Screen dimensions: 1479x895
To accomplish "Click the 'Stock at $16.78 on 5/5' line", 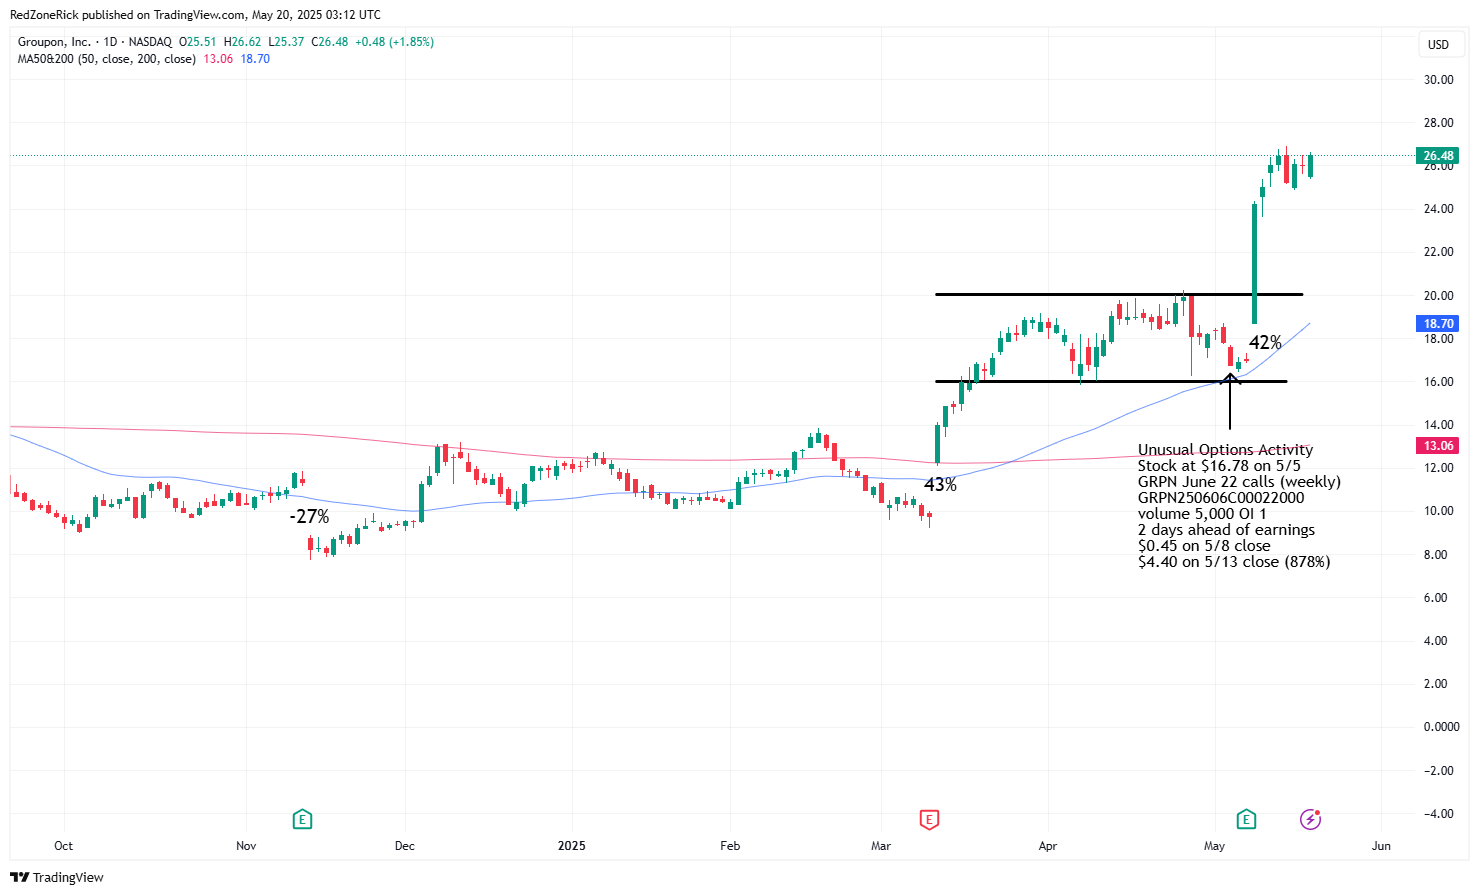I will click(x=1219, y=466).
